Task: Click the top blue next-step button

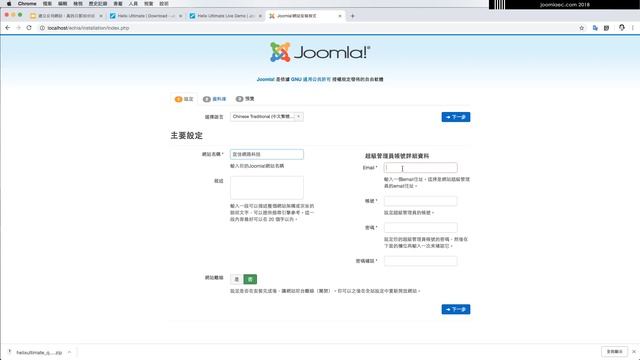Action: [x=456, y=117]
